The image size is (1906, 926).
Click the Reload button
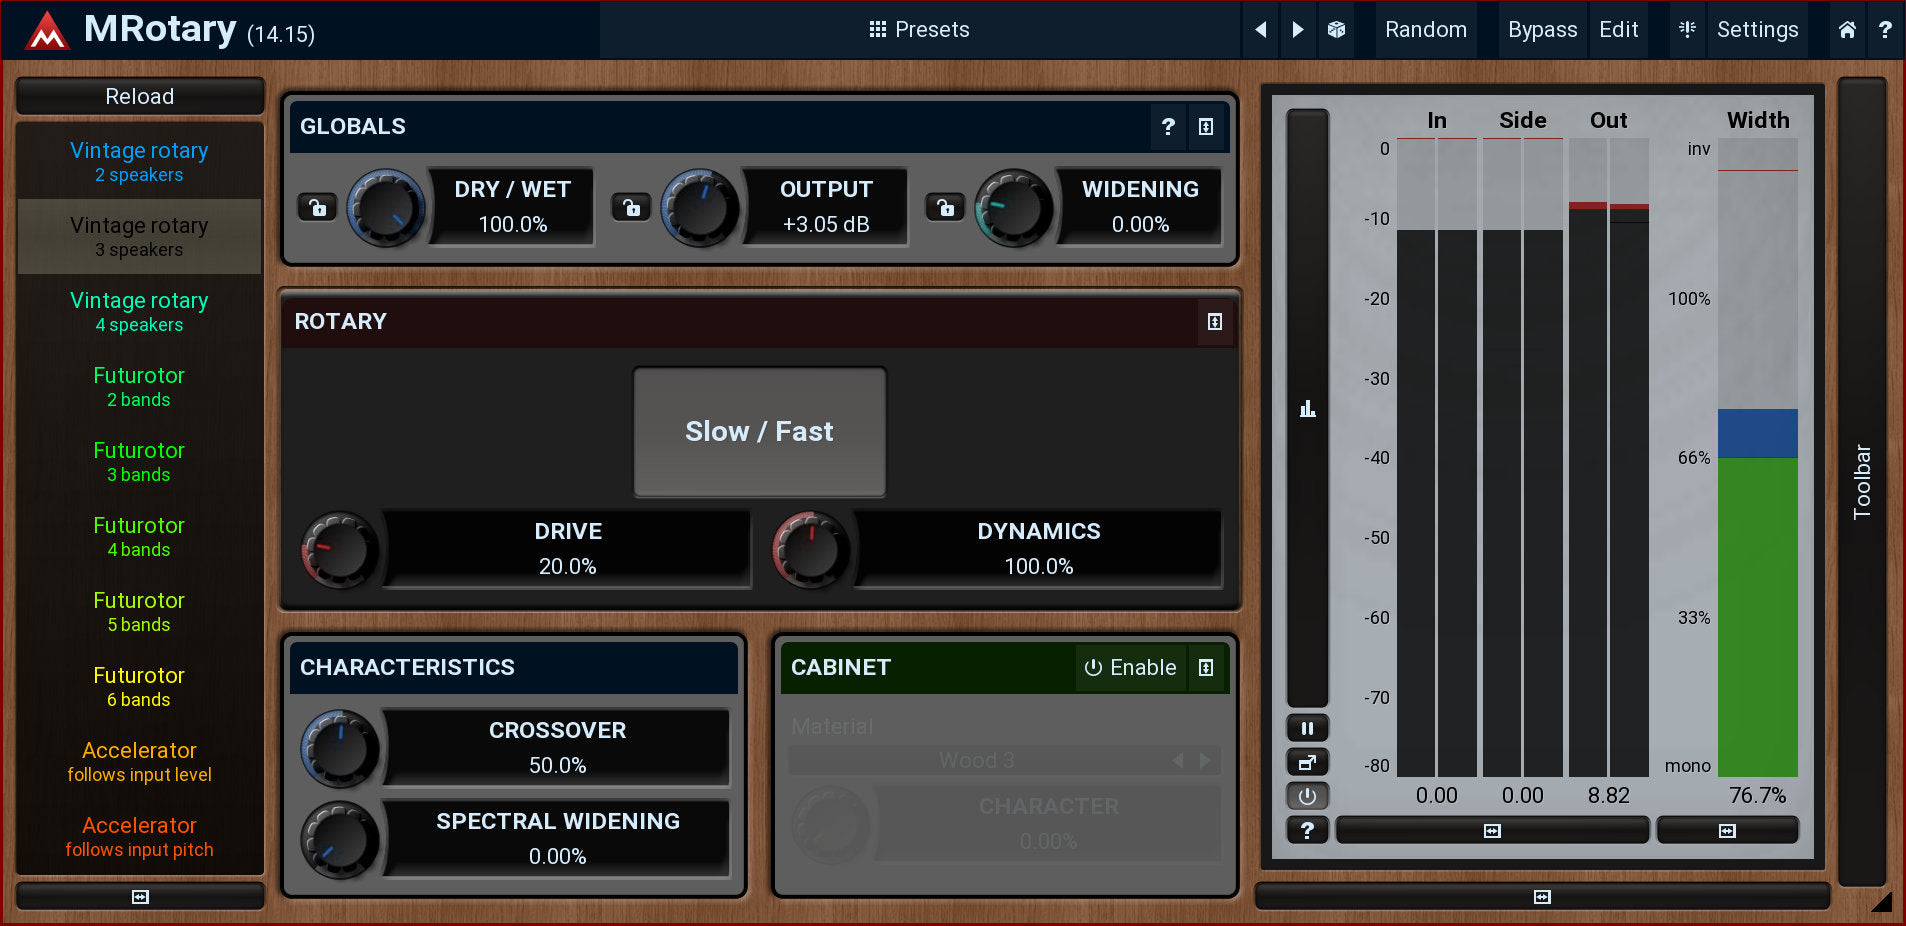[x=140, y=97]
